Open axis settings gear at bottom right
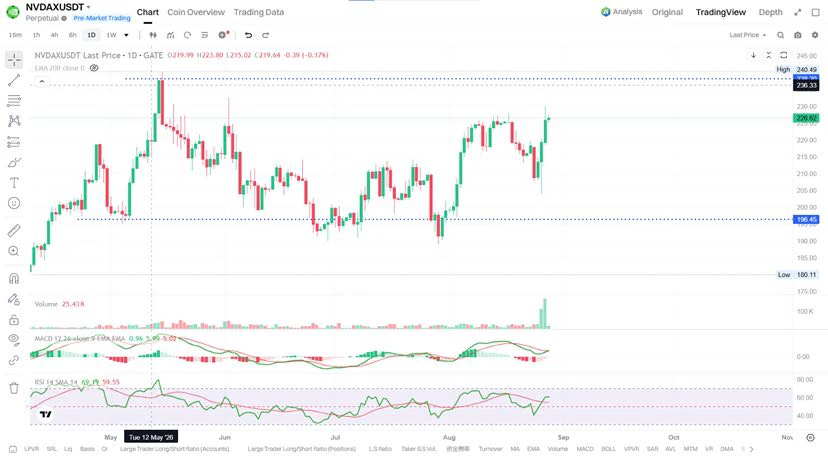Screen dimensions: 828x466 pyautogui.click(x=811, y=437)
